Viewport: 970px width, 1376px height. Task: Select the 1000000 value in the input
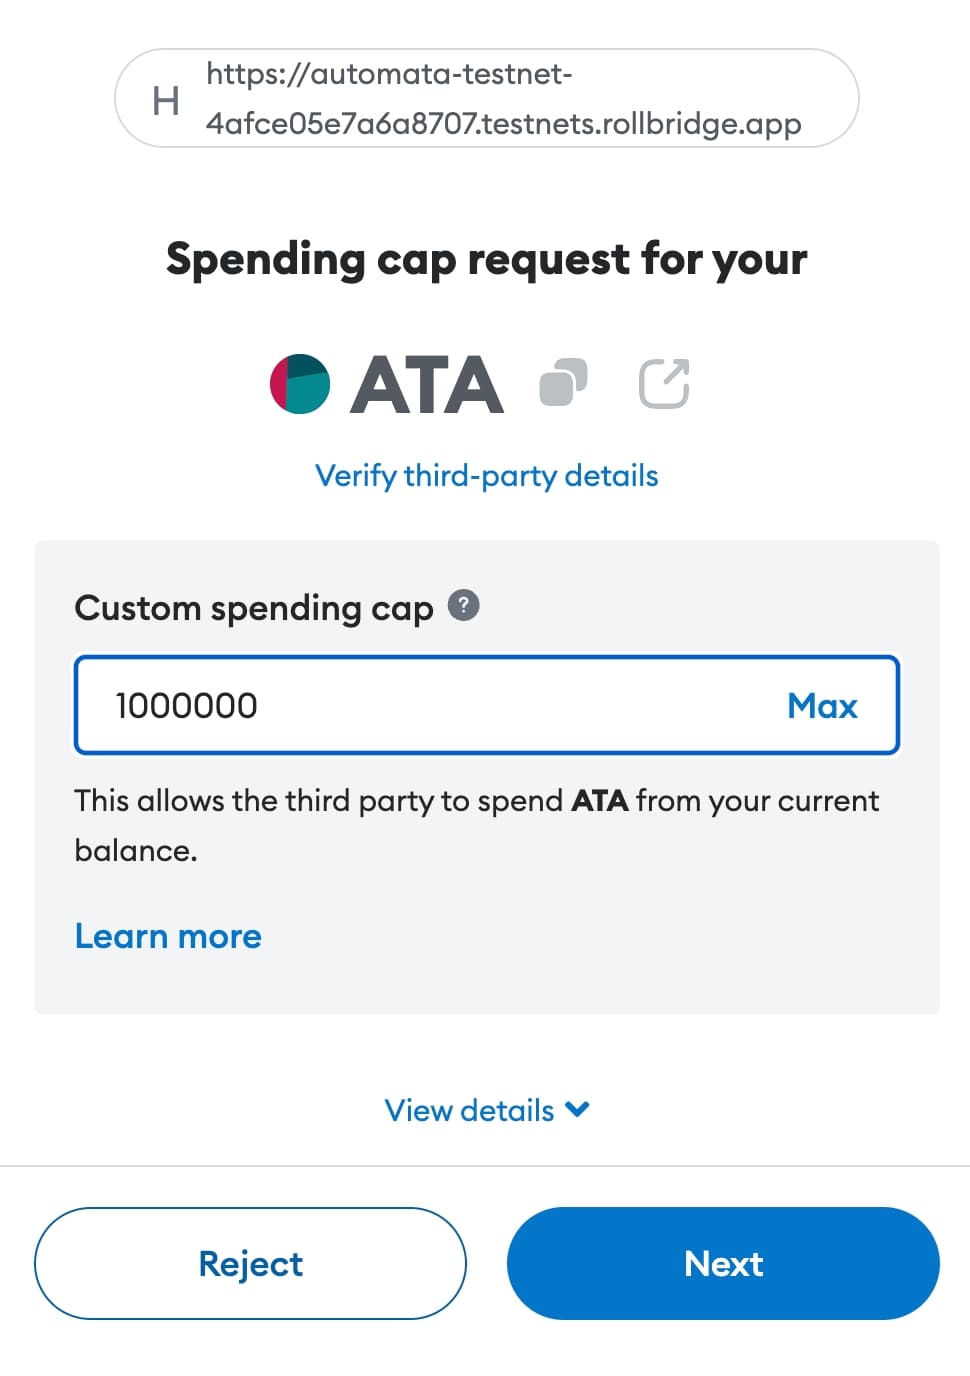click(x=186, y=705)
